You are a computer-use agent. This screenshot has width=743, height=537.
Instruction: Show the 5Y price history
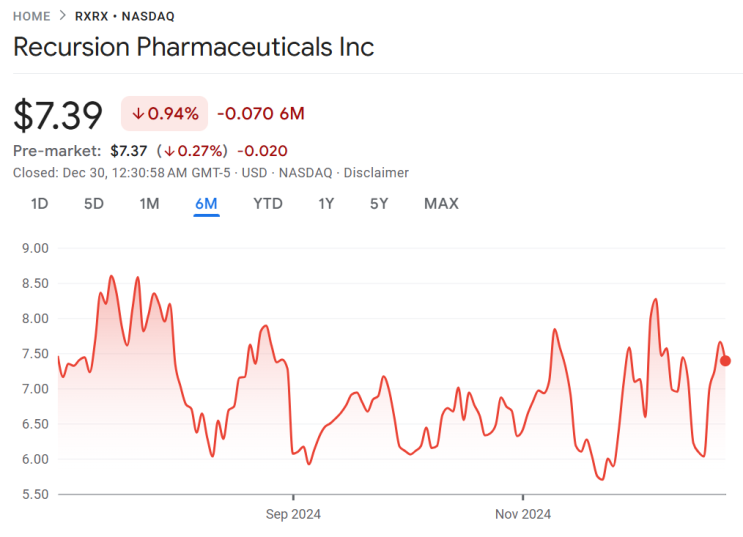pos(379,204)
